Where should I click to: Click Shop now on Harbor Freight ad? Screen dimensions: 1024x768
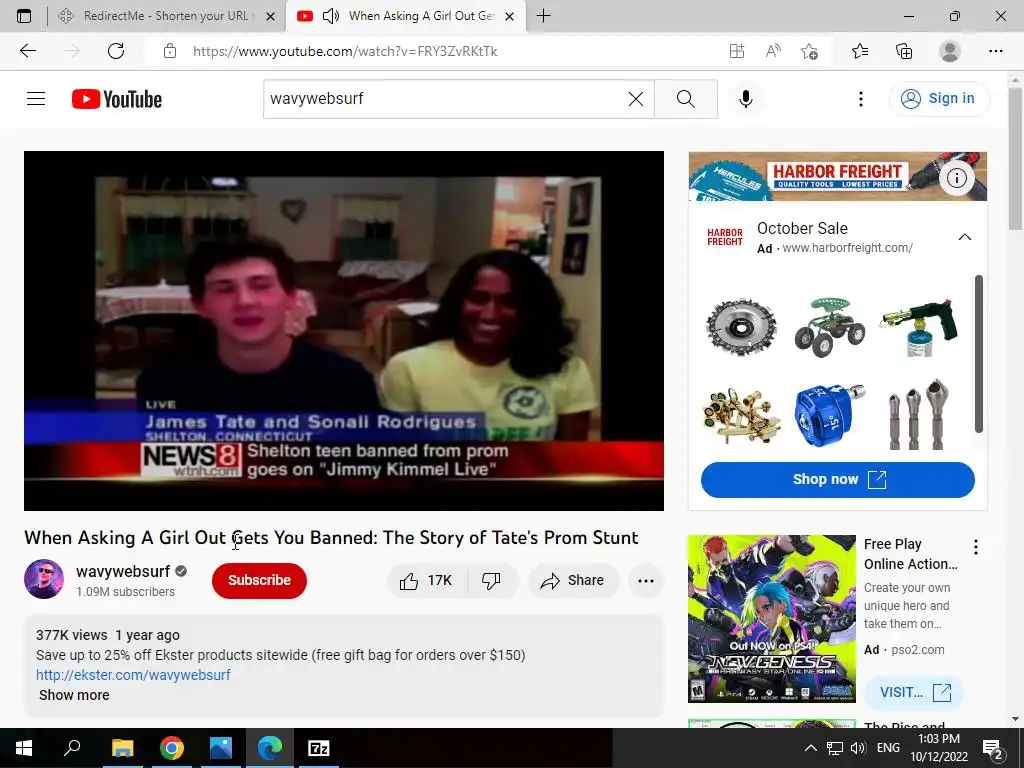pos(838,479)
